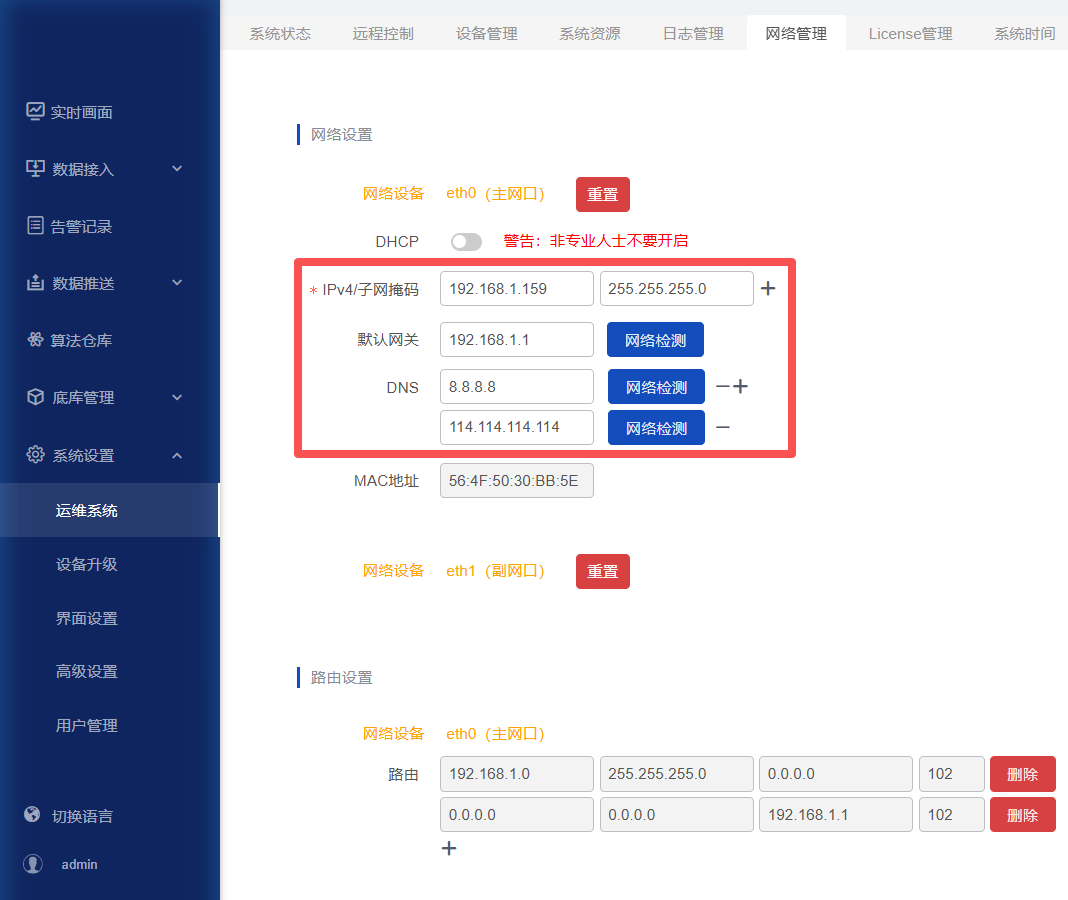This screenshot has height=900, width=1068.
Task: Click 网络检测 next to default gateway
Action: pyautogui.click(x=655, y=340)
